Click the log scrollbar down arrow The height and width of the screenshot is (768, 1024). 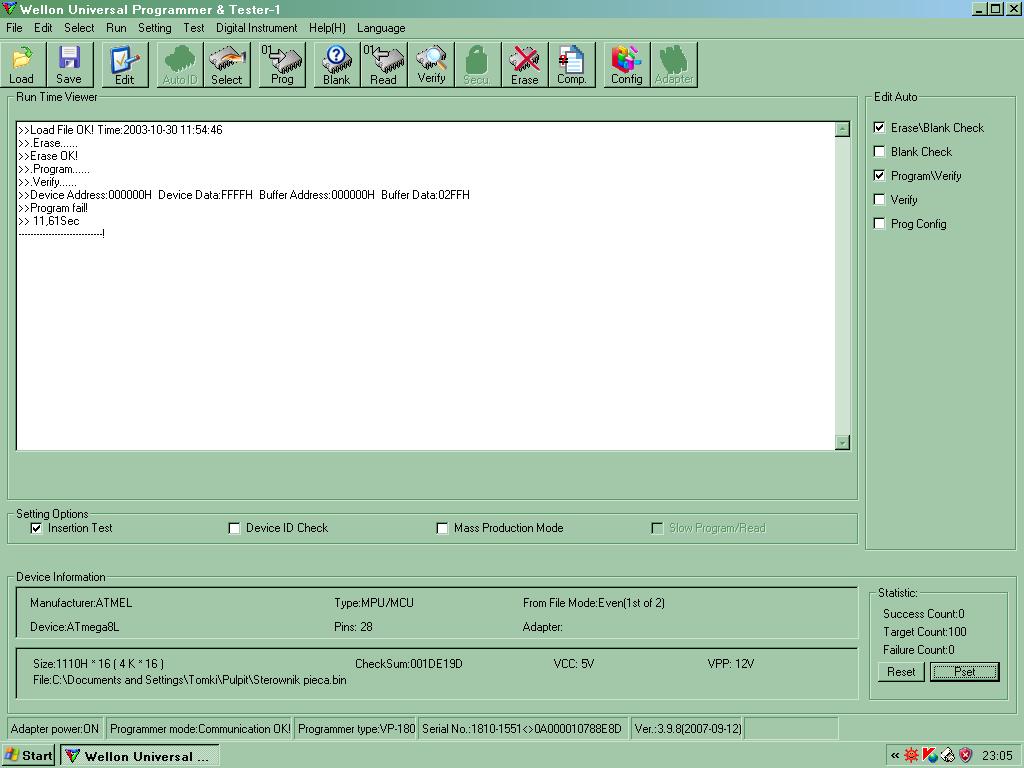click(x=842, y=443)
